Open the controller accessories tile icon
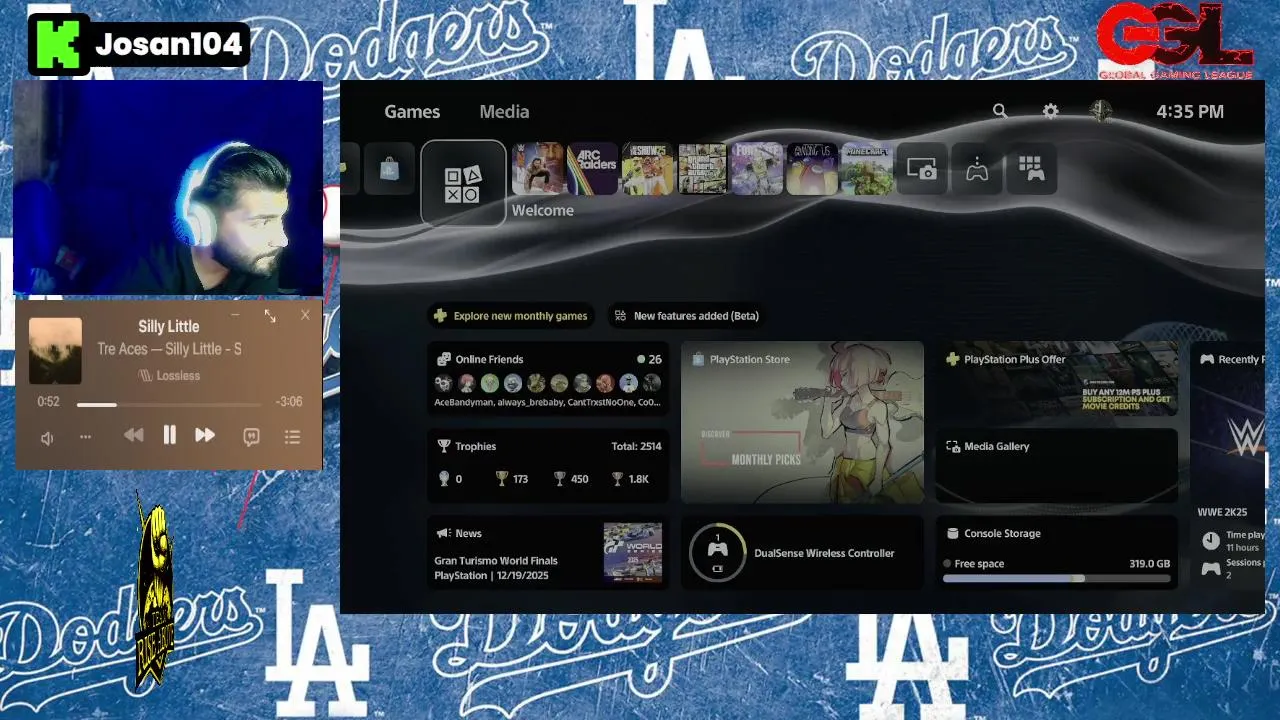The width and height of the screenshot is (1280, 720). click(977, 169)
